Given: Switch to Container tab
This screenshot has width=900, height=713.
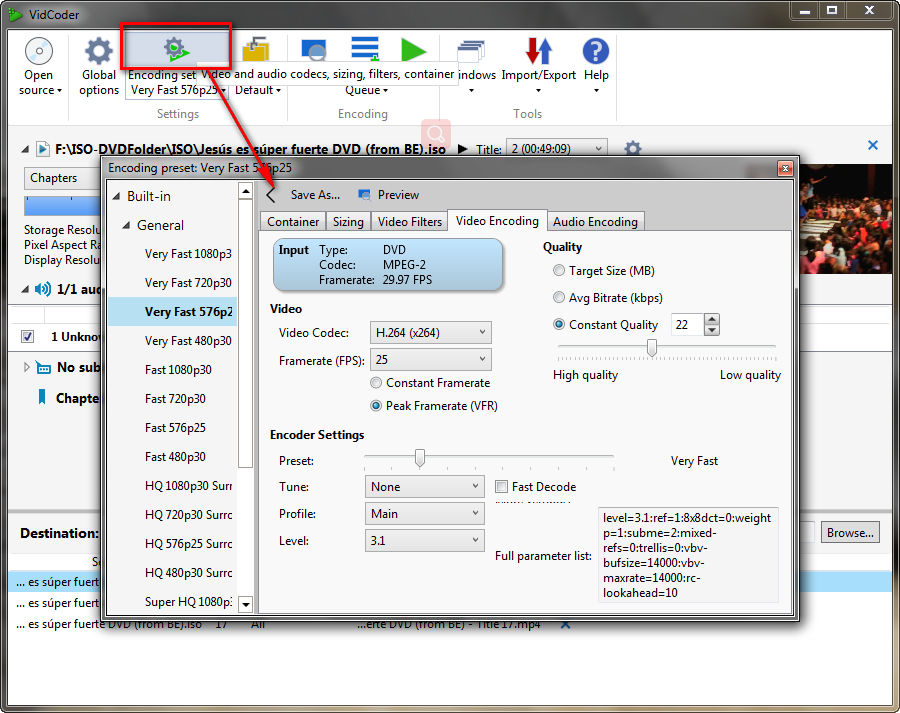Looking at the screenshot, I should [293, 222].
